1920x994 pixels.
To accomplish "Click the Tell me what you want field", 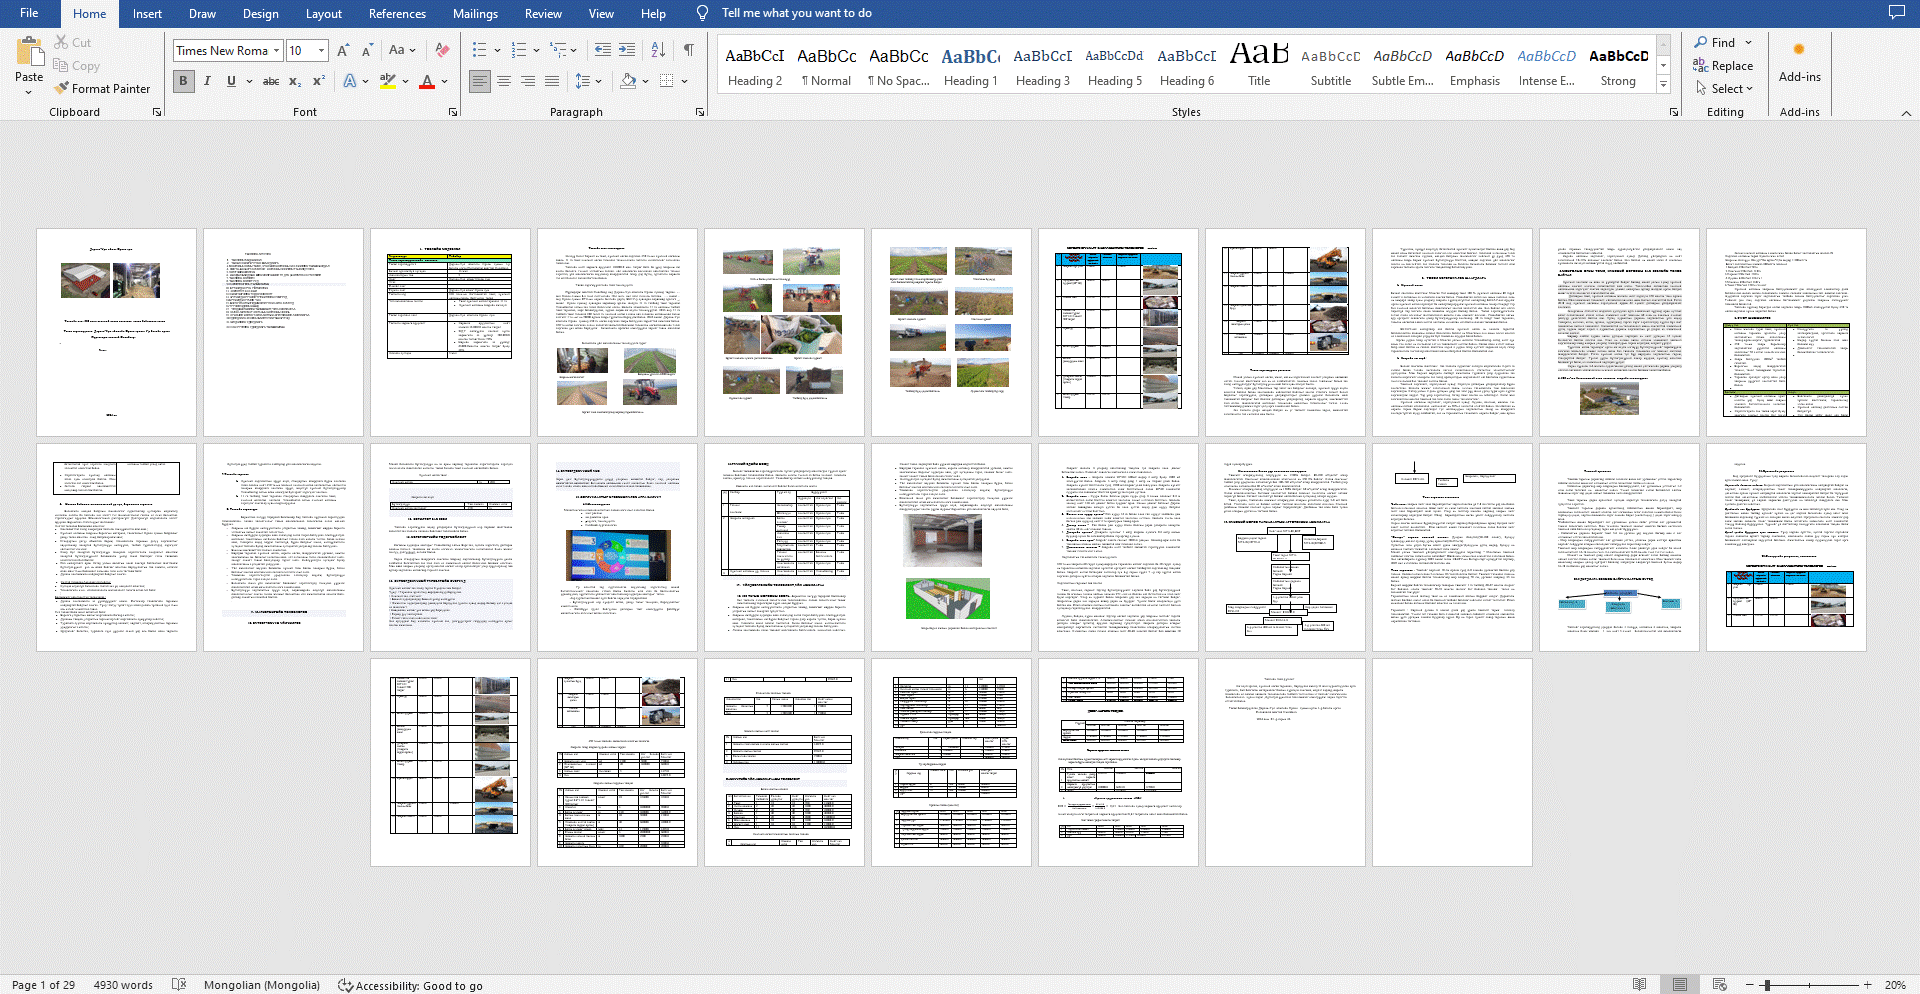I will (x=797, y=13).
